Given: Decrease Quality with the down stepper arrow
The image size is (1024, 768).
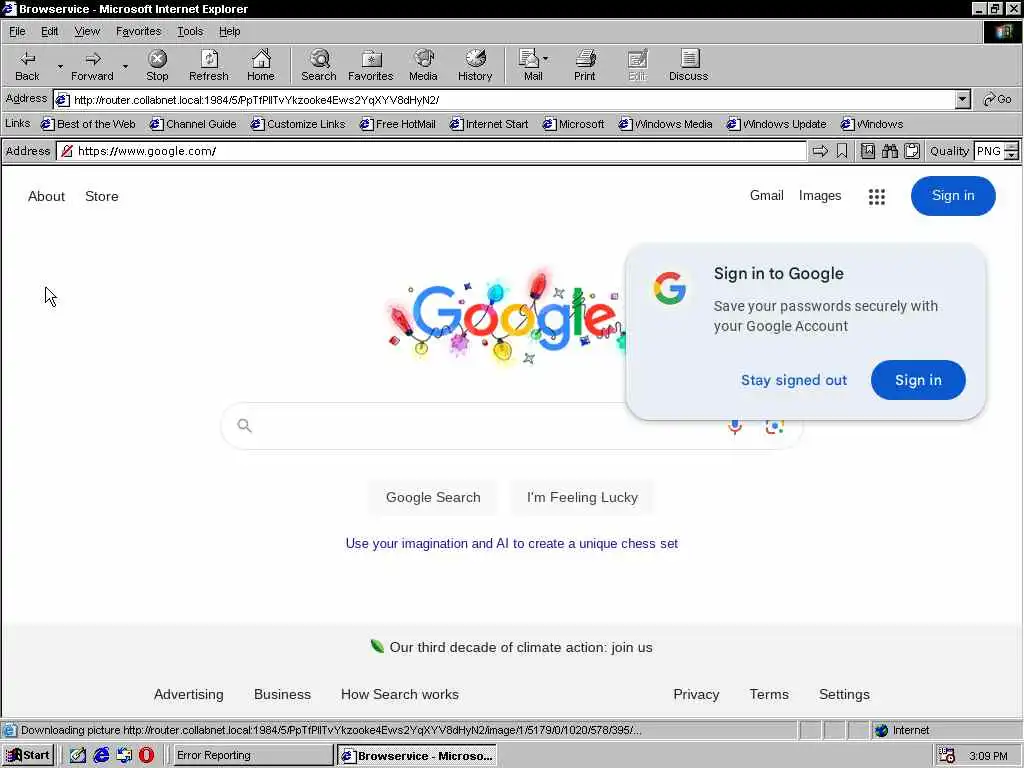Looking at the screenshot, I should (x=1012, y=155).
